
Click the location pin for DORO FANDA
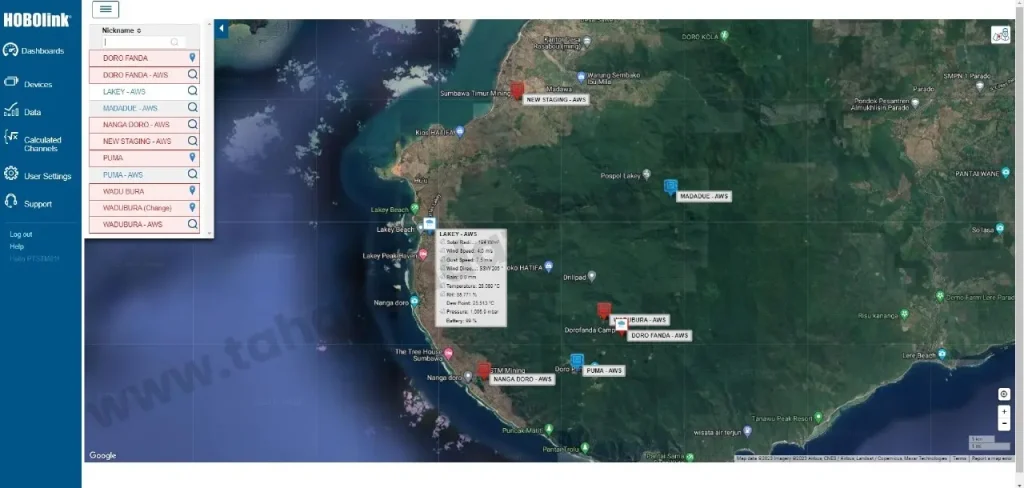coord(191,58)
